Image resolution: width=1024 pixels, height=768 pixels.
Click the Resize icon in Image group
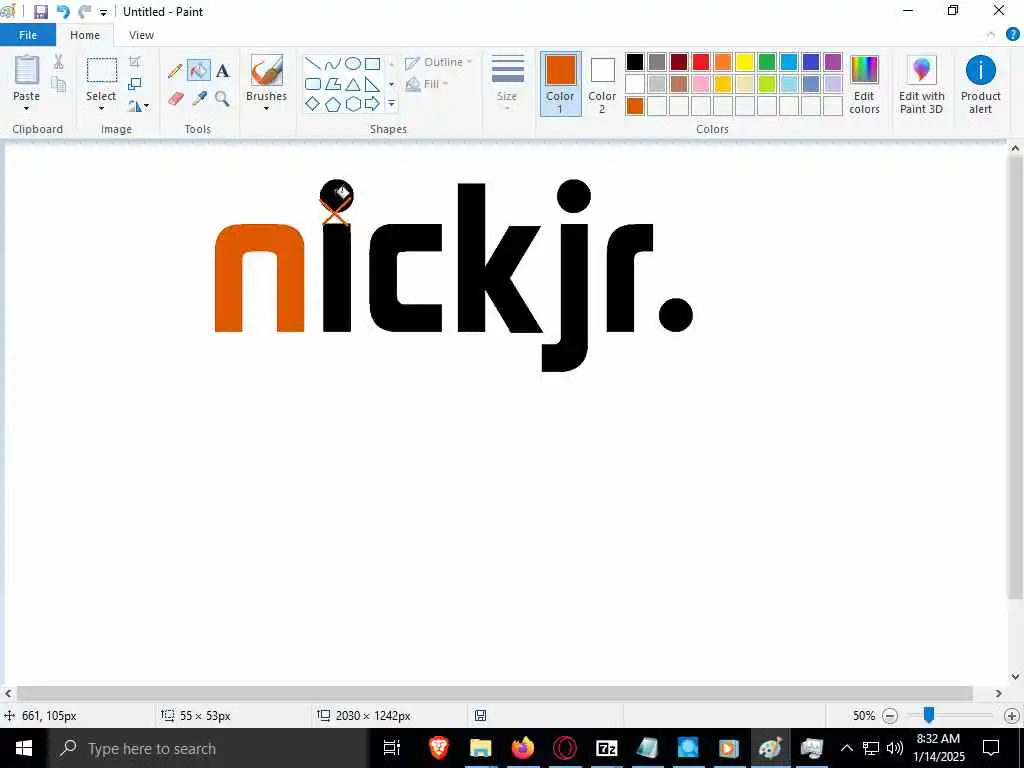point(135,84)
